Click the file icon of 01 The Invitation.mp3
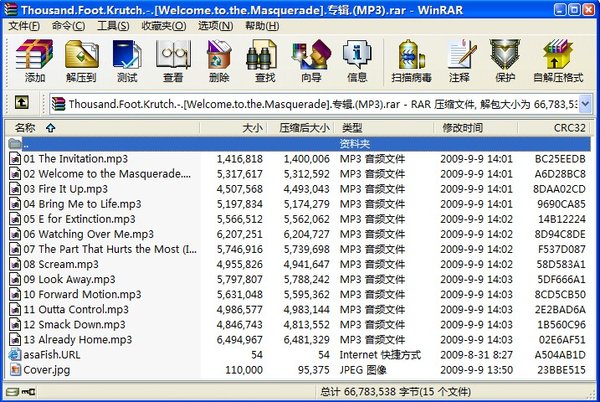 point(15,159)
